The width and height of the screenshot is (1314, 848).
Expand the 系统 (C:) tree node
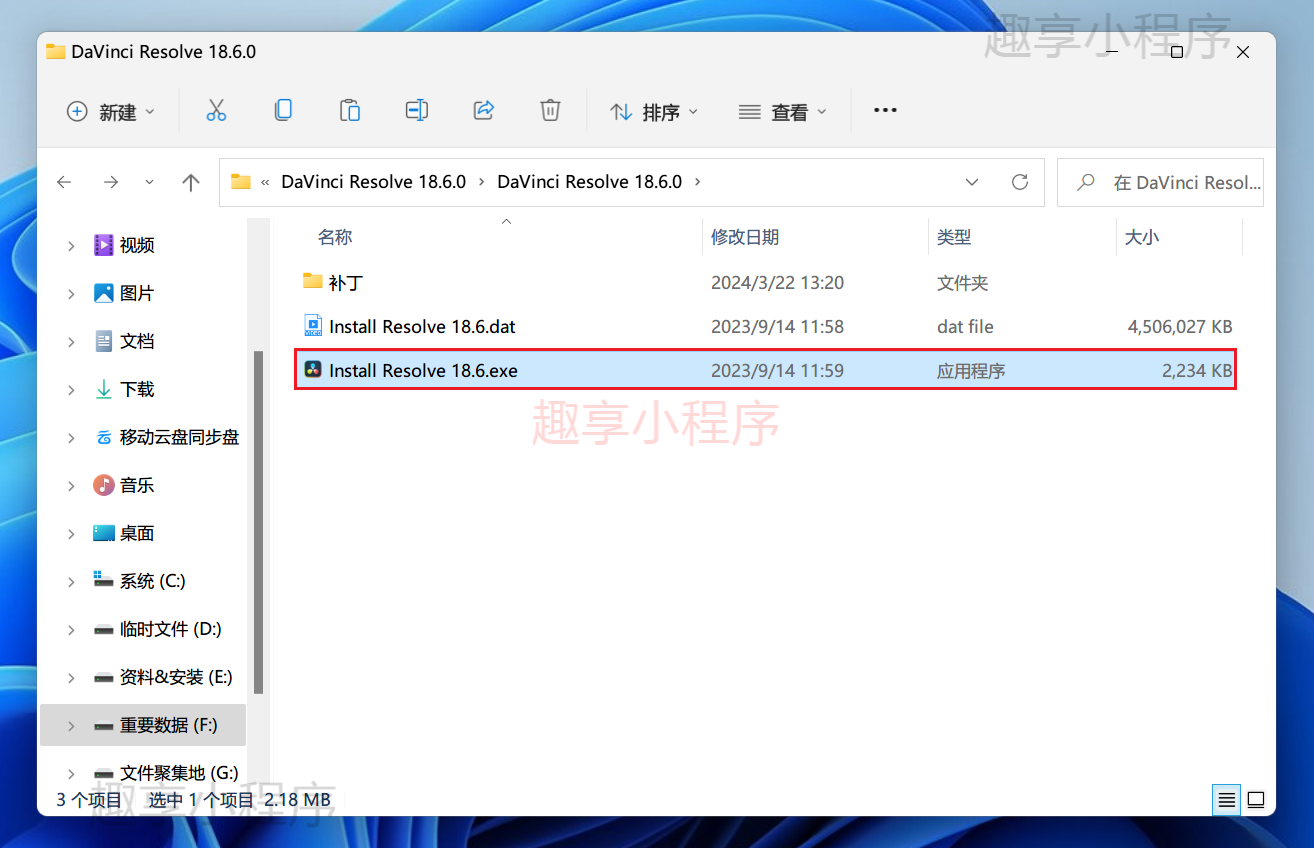click(71, 581)
